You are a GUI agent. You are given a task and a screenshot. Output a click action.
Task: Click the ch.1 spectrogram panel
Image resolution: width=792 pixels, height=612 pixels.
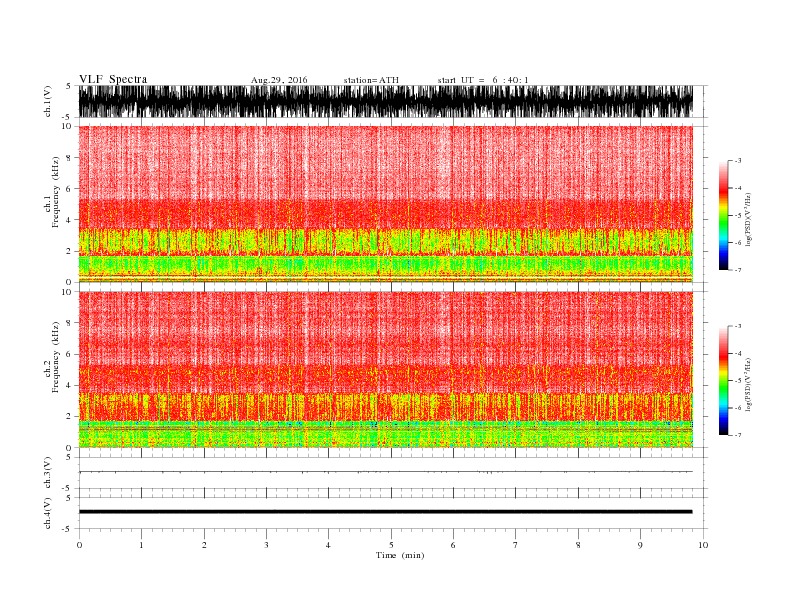(x=386, y=204)
